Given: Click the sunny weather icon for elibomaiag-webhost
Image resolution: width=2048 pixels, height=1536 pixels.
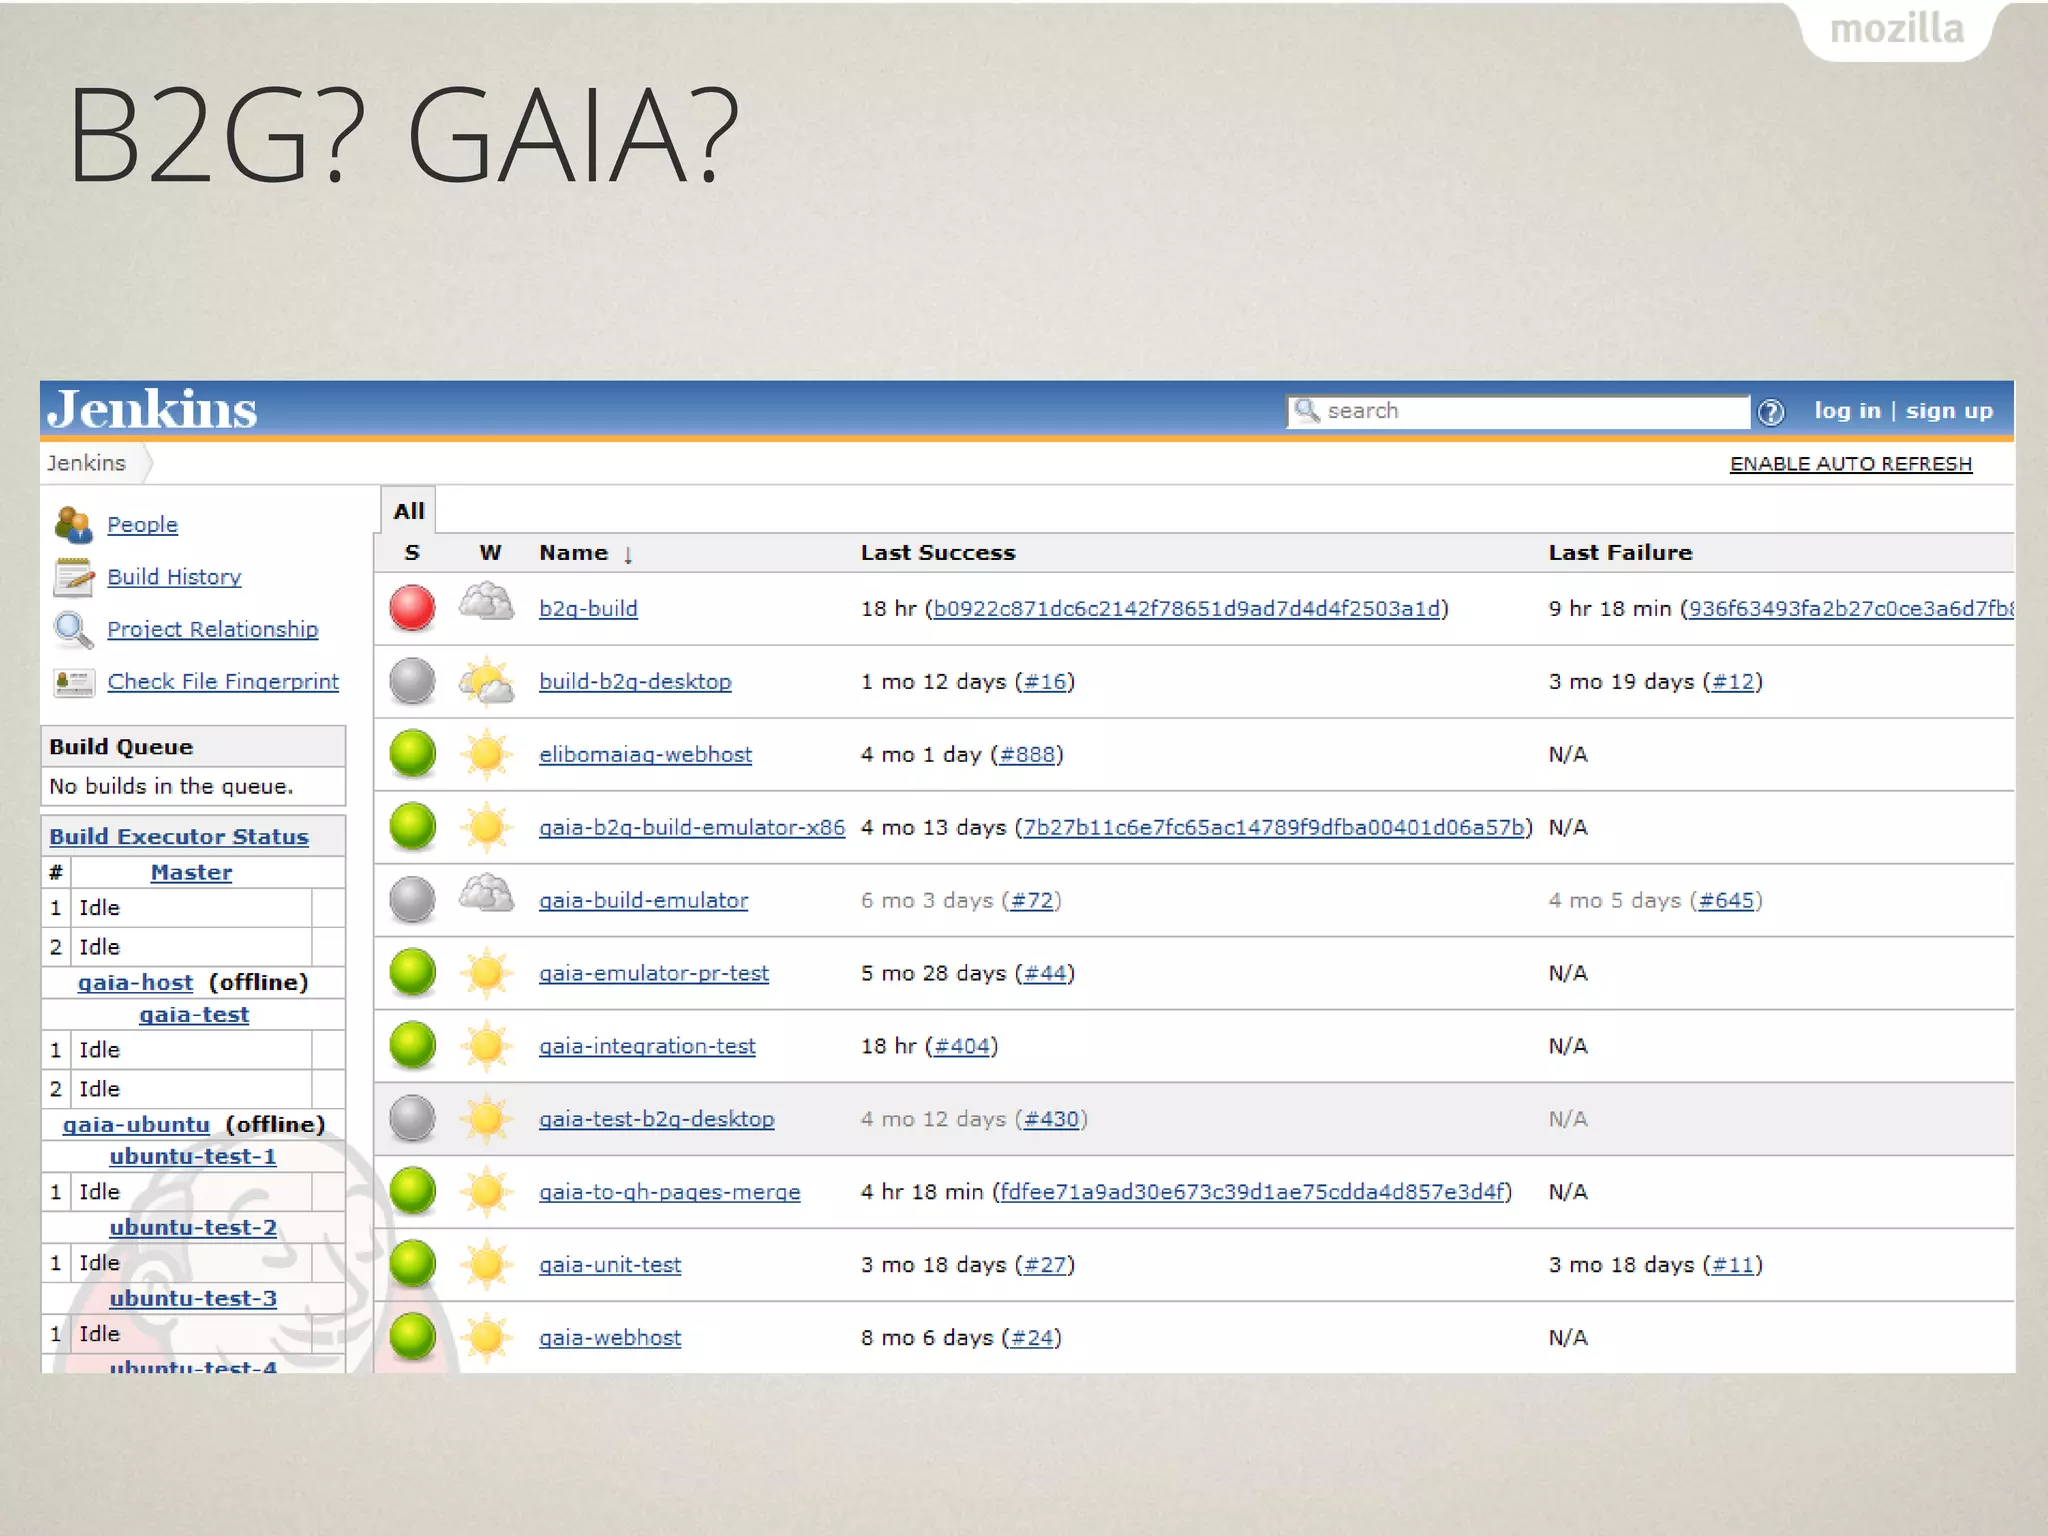Looking at the screenshot, I should pyautogui.click(x=486, y=754).
